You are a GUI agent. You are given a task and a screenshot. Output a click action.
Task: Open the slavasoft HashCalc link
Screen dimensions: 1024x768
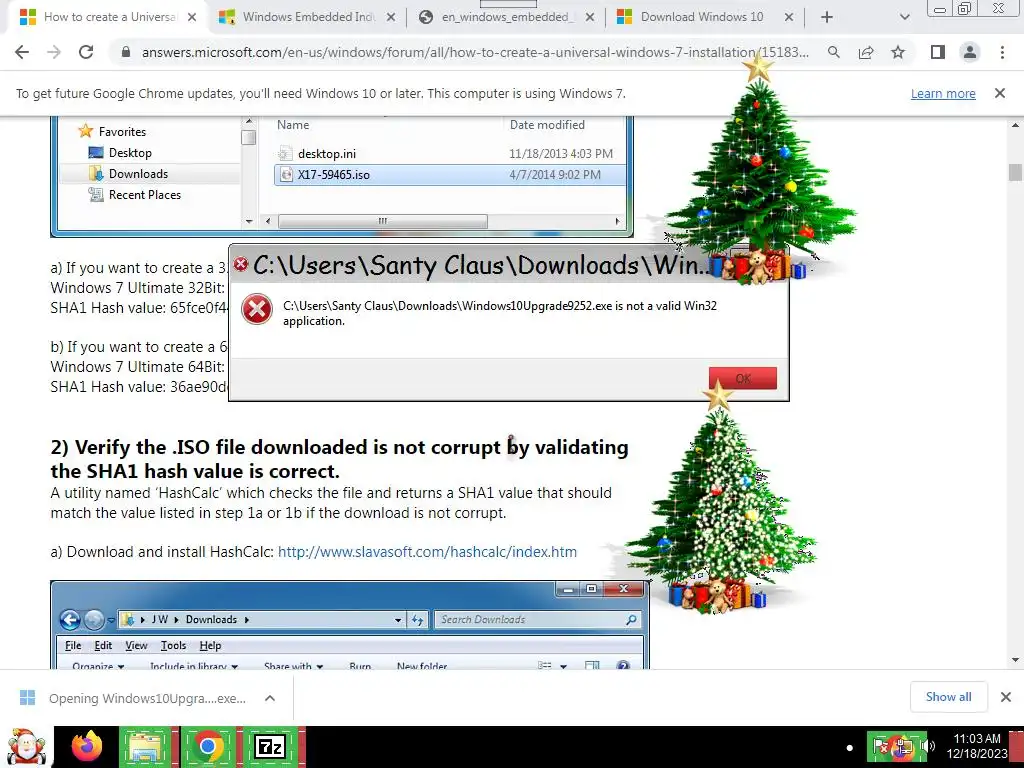[x=427, y=552]
